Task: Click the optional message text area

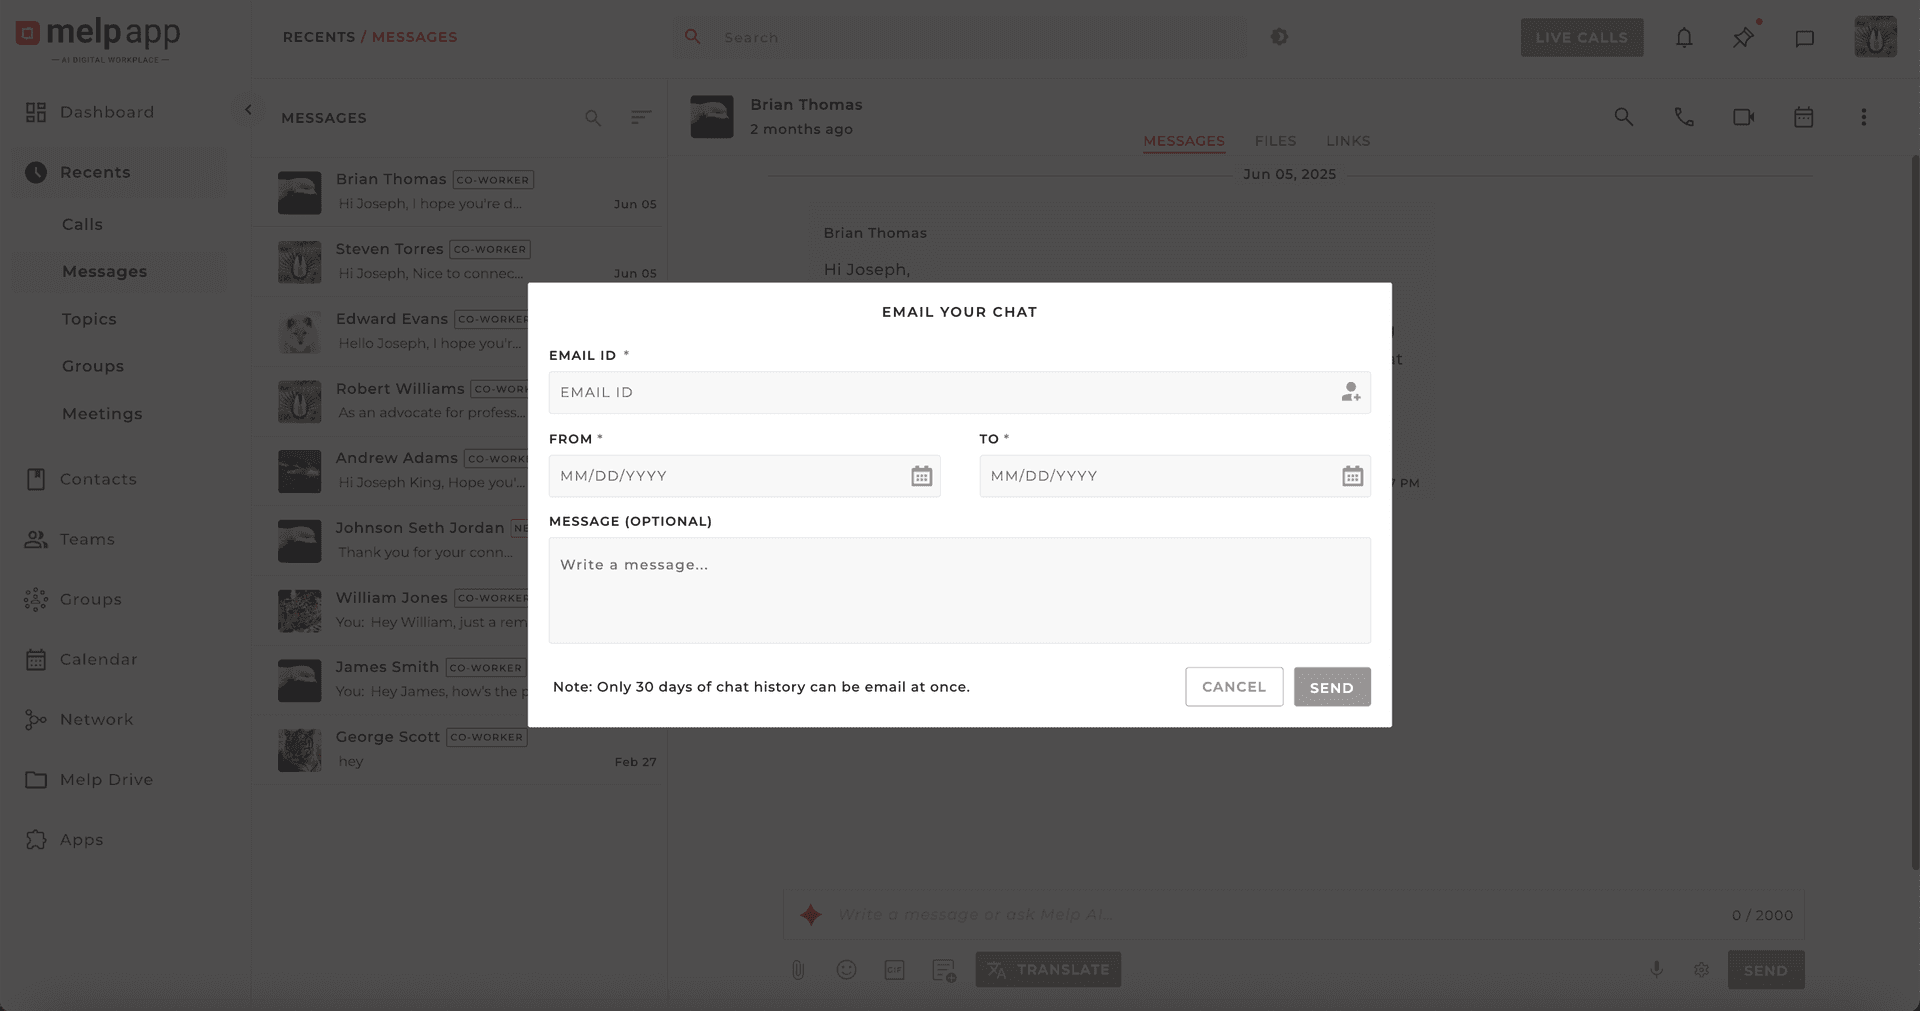Action: (x=959, y=590)
